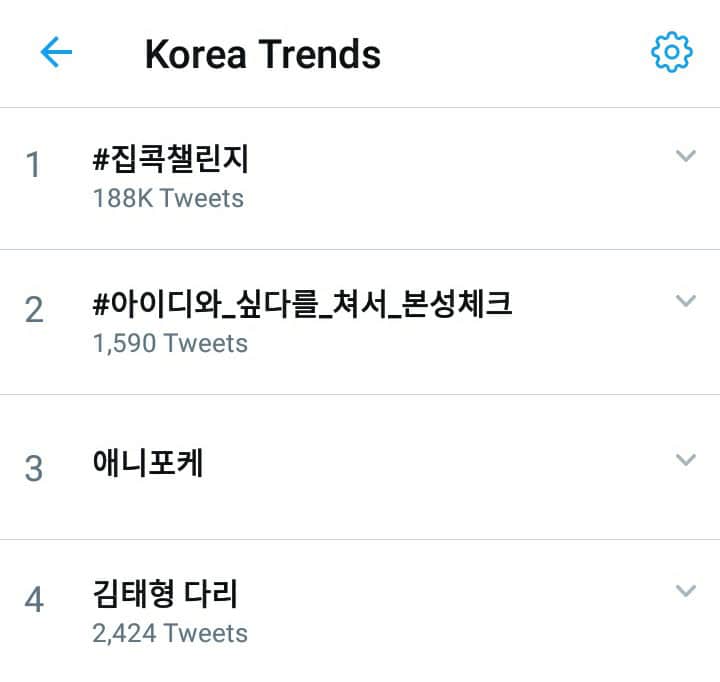Click the 2,424 Tweets count
The width and height of the screenshot is (720, 682).
click(x=170, y=633)
